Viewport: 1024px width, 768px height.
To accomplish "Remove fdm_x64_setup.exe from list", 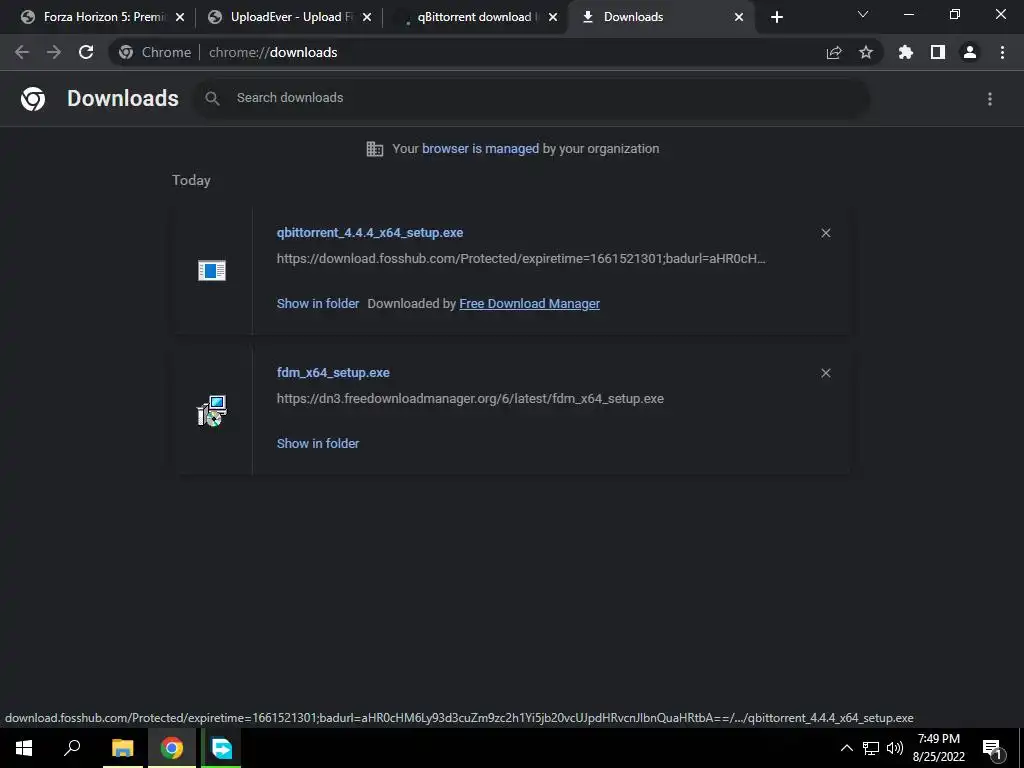I will [825, 373].
